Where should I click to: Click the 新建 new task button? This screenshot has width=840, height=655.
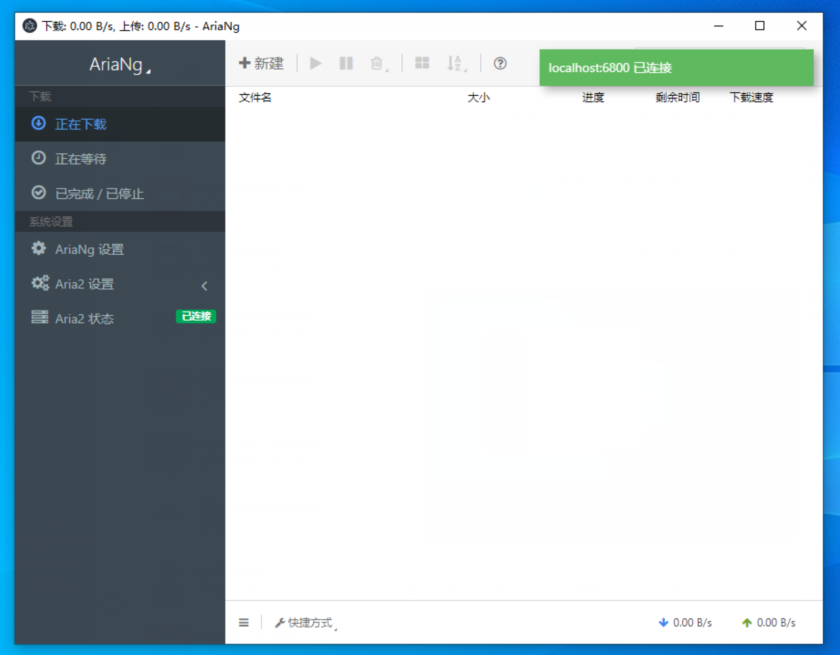point(260,63)
